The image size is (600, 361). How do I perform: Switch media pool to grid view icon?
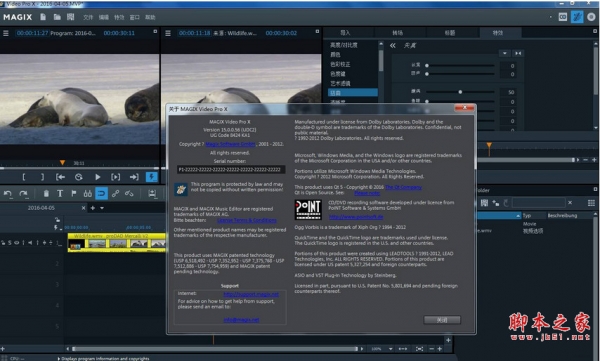pos(591,203)
